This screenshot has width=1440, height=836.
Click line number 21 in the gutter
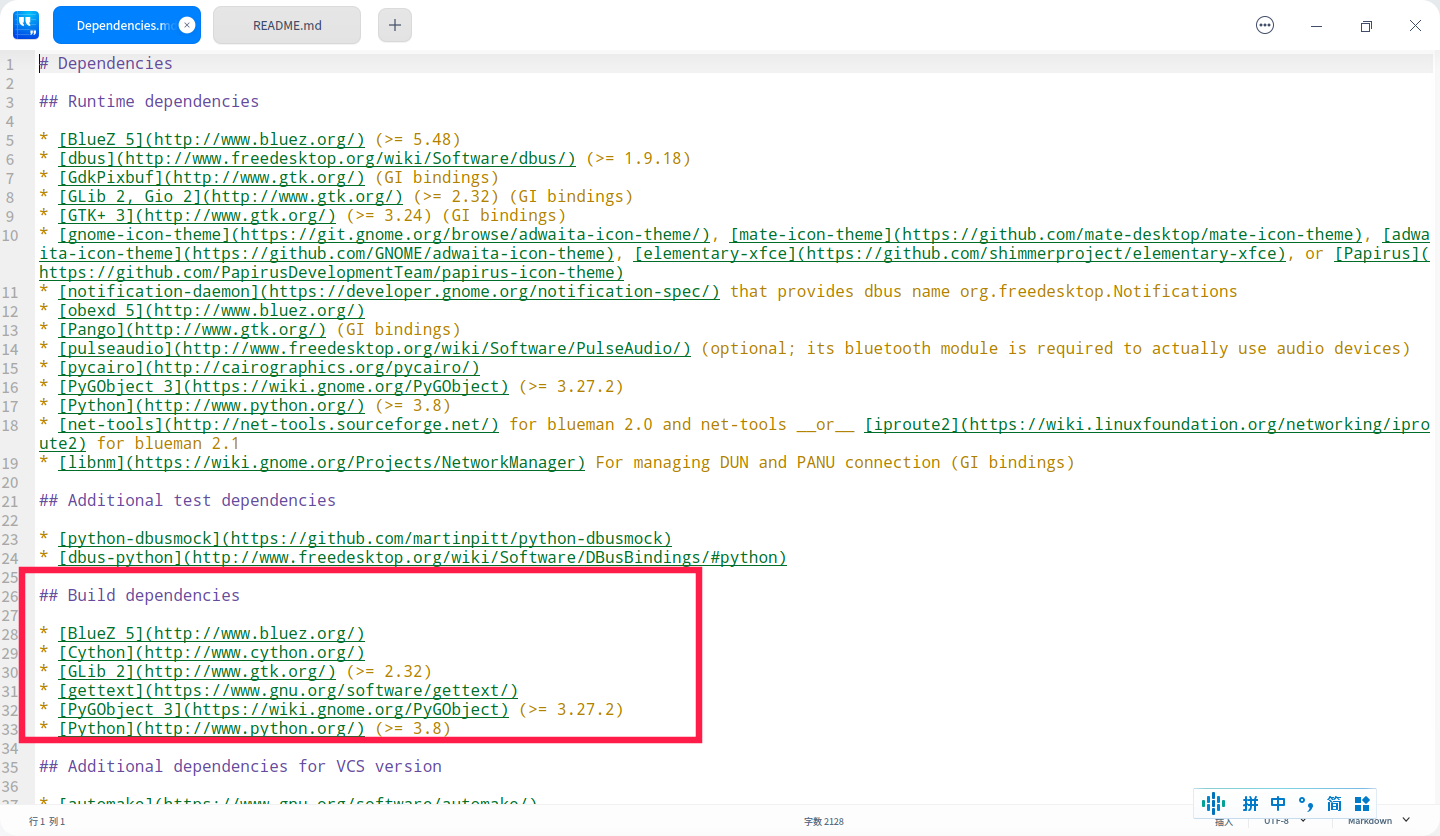point(10,500)
